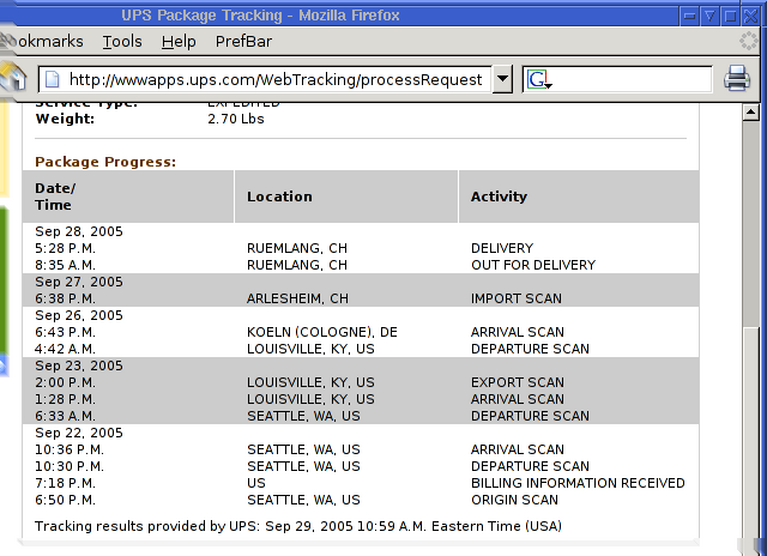Click the tracking results timestamp line
The image size is (767, 556).
298,526
